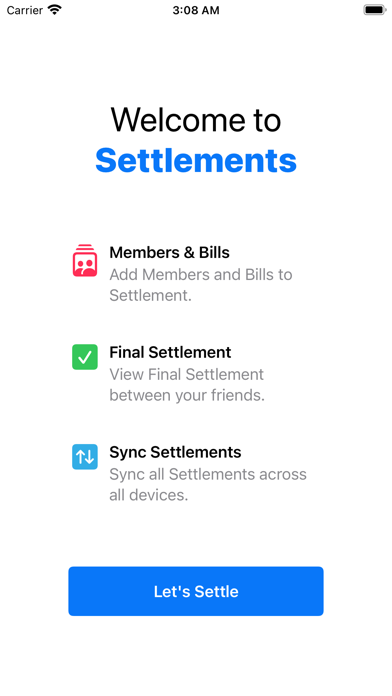Click the battery indicator icon
The image size is (392, 696).
tap(375, 10)
